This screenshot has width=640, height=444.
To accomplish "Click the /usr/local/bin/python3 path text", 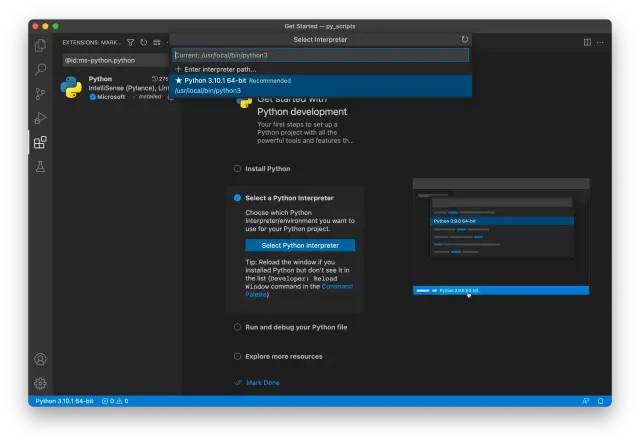I will pos(208,91).
